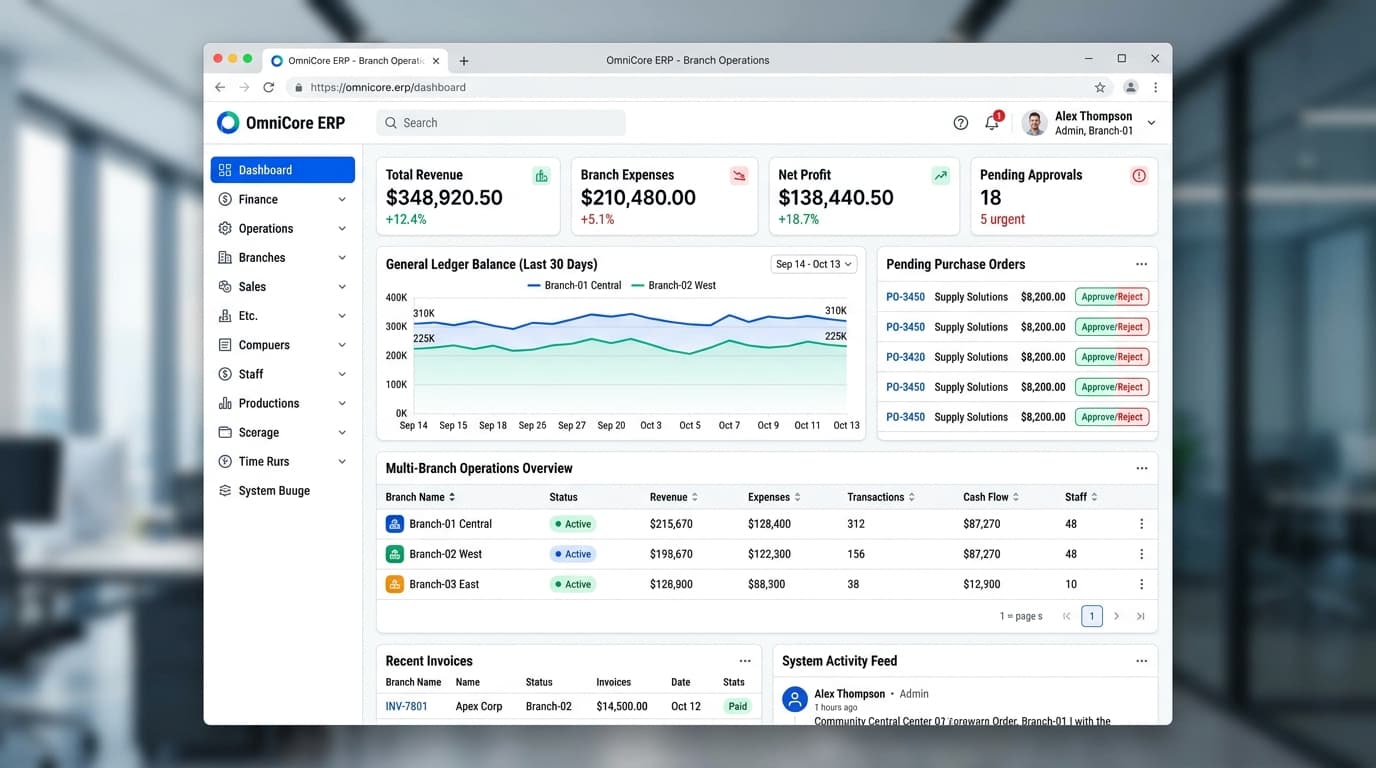Screen dimensions: 1376x768
Task: Click the green Branch-02 West icon
Action: coord(395,554)
